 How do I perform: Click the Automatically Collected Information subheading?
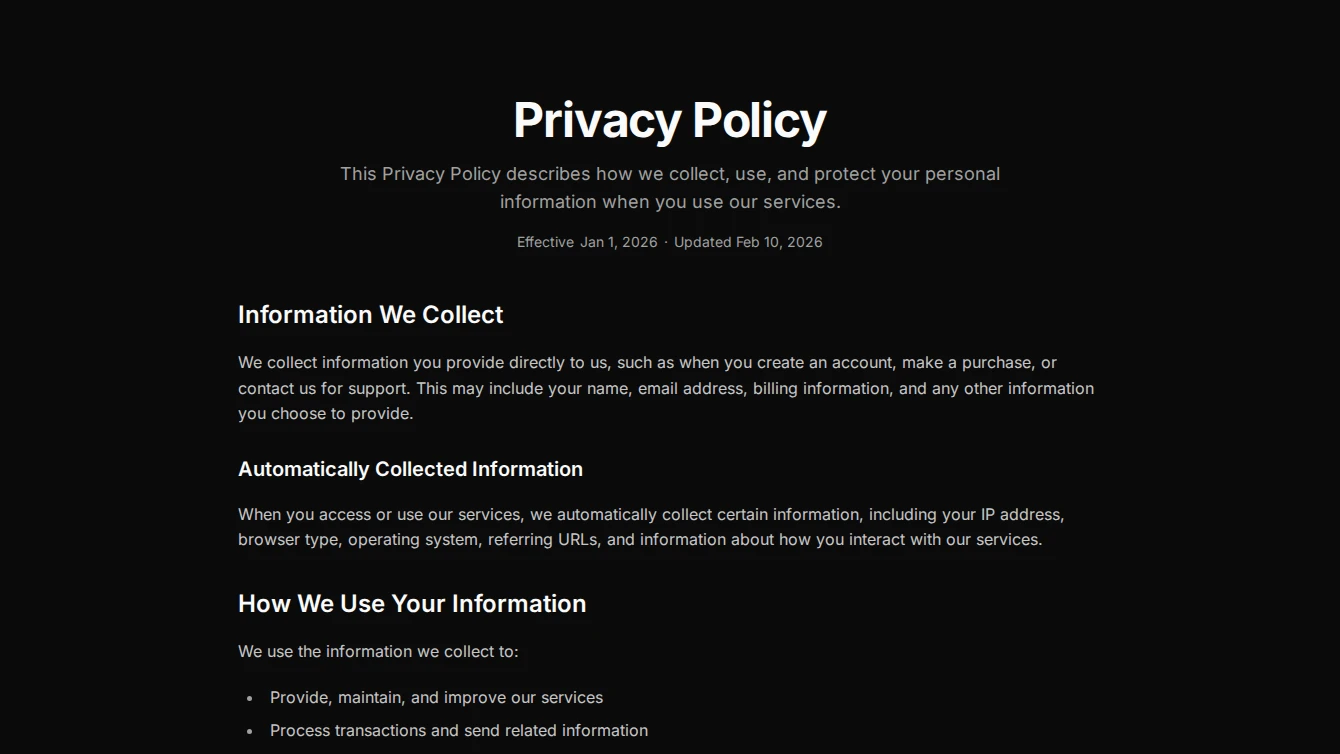pos(410,469)
